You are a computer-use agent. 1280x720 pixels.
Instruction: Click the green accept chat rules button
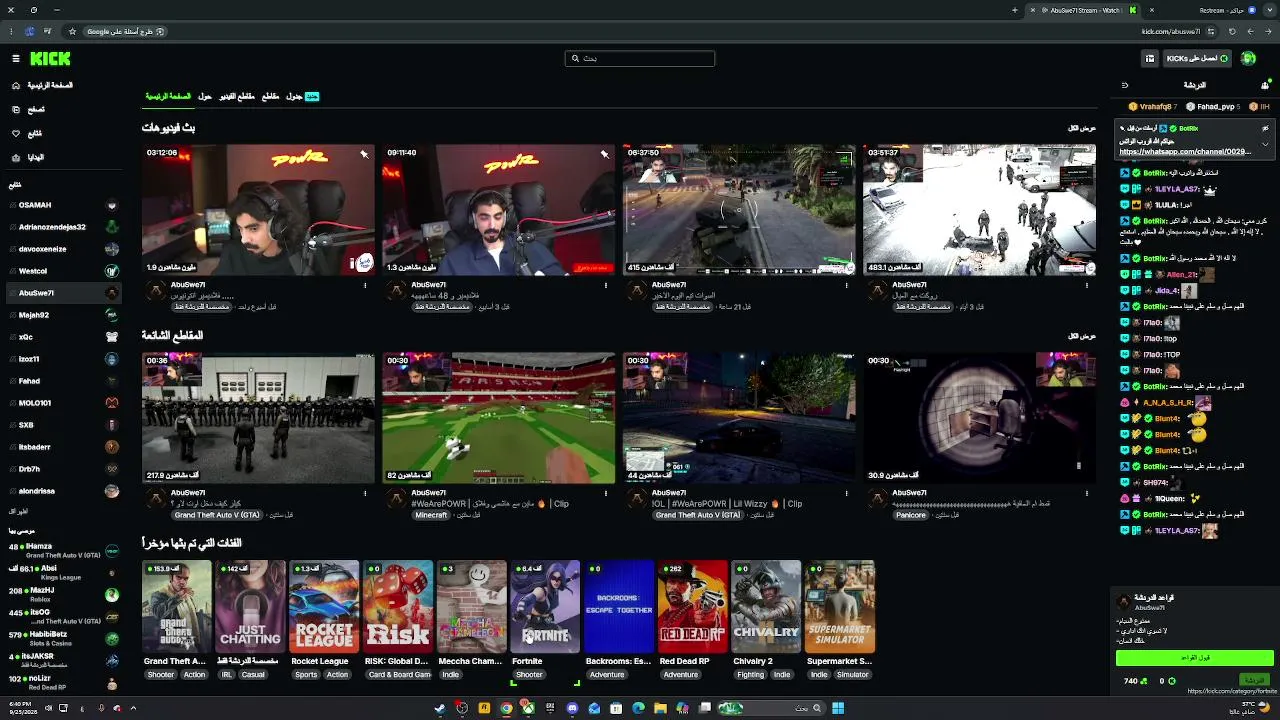1195,658
